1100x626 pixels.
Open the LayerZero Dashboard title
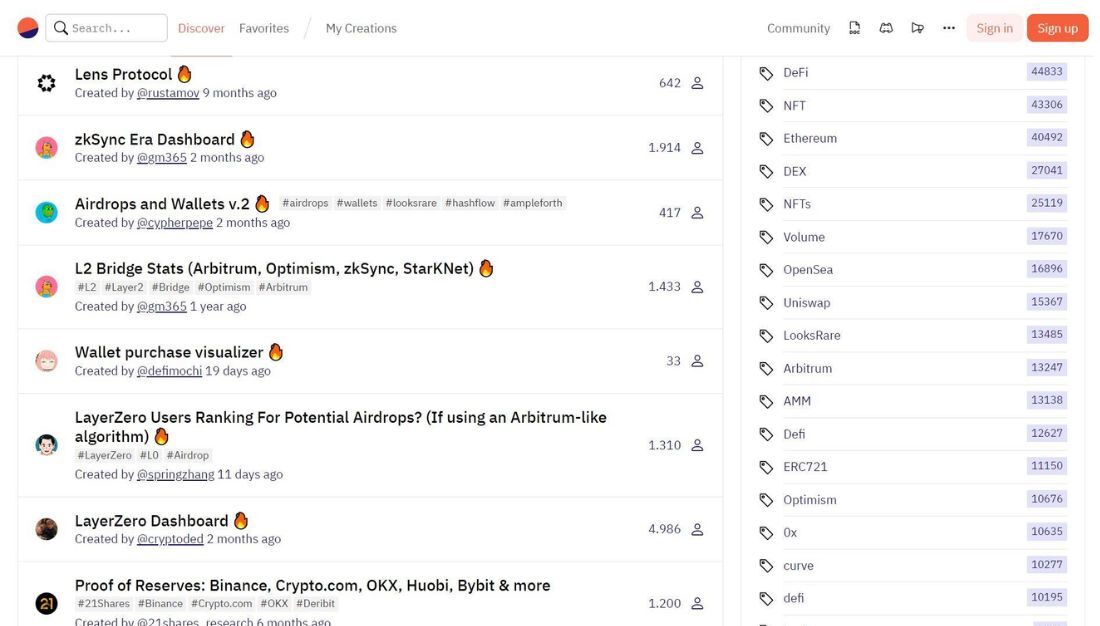point(152,521)
